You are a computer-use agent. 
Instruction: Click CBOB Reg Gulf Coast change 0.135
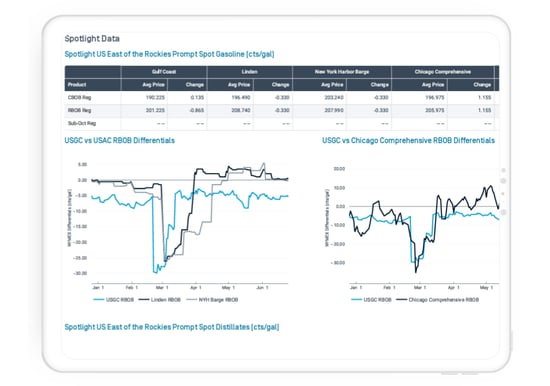[197, 98]
